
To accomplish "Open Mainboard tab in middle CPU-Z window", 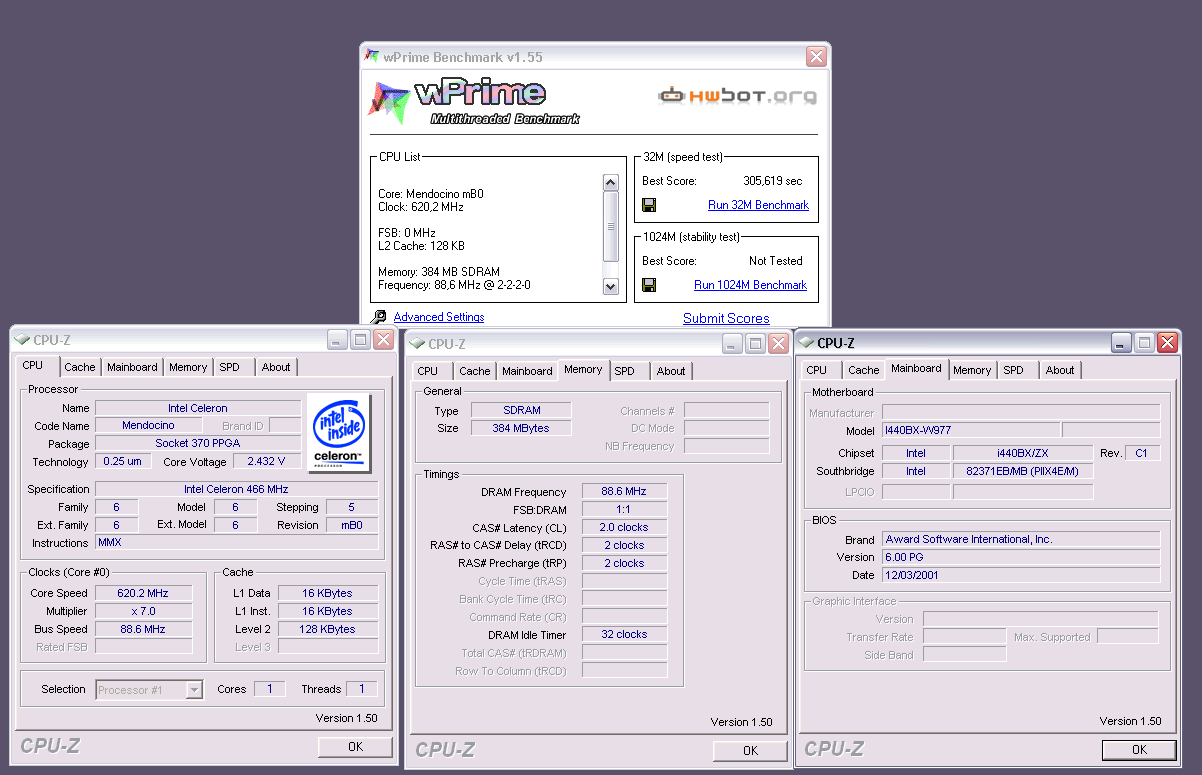I will [x=527, y=371].
